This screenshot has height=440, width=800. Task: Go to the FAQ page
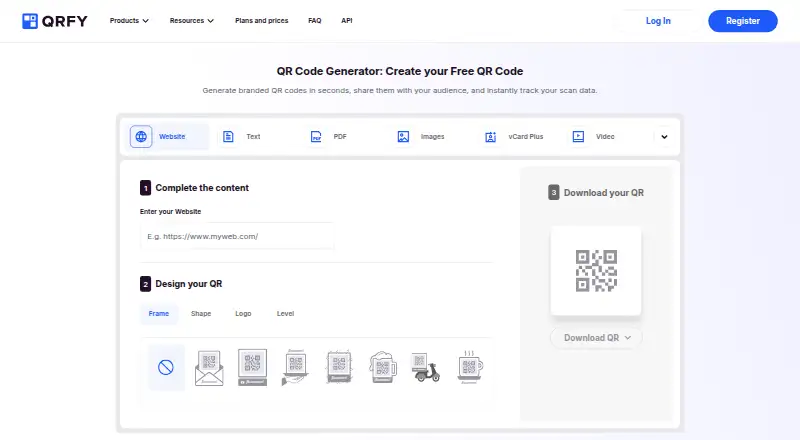click(315, 21)
